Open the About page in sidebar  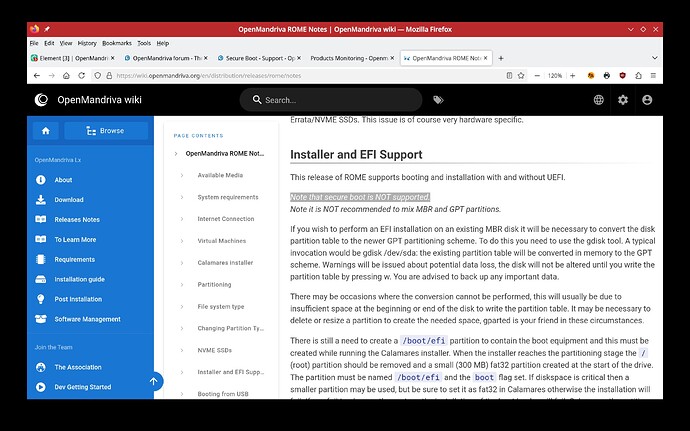point(63,180)
